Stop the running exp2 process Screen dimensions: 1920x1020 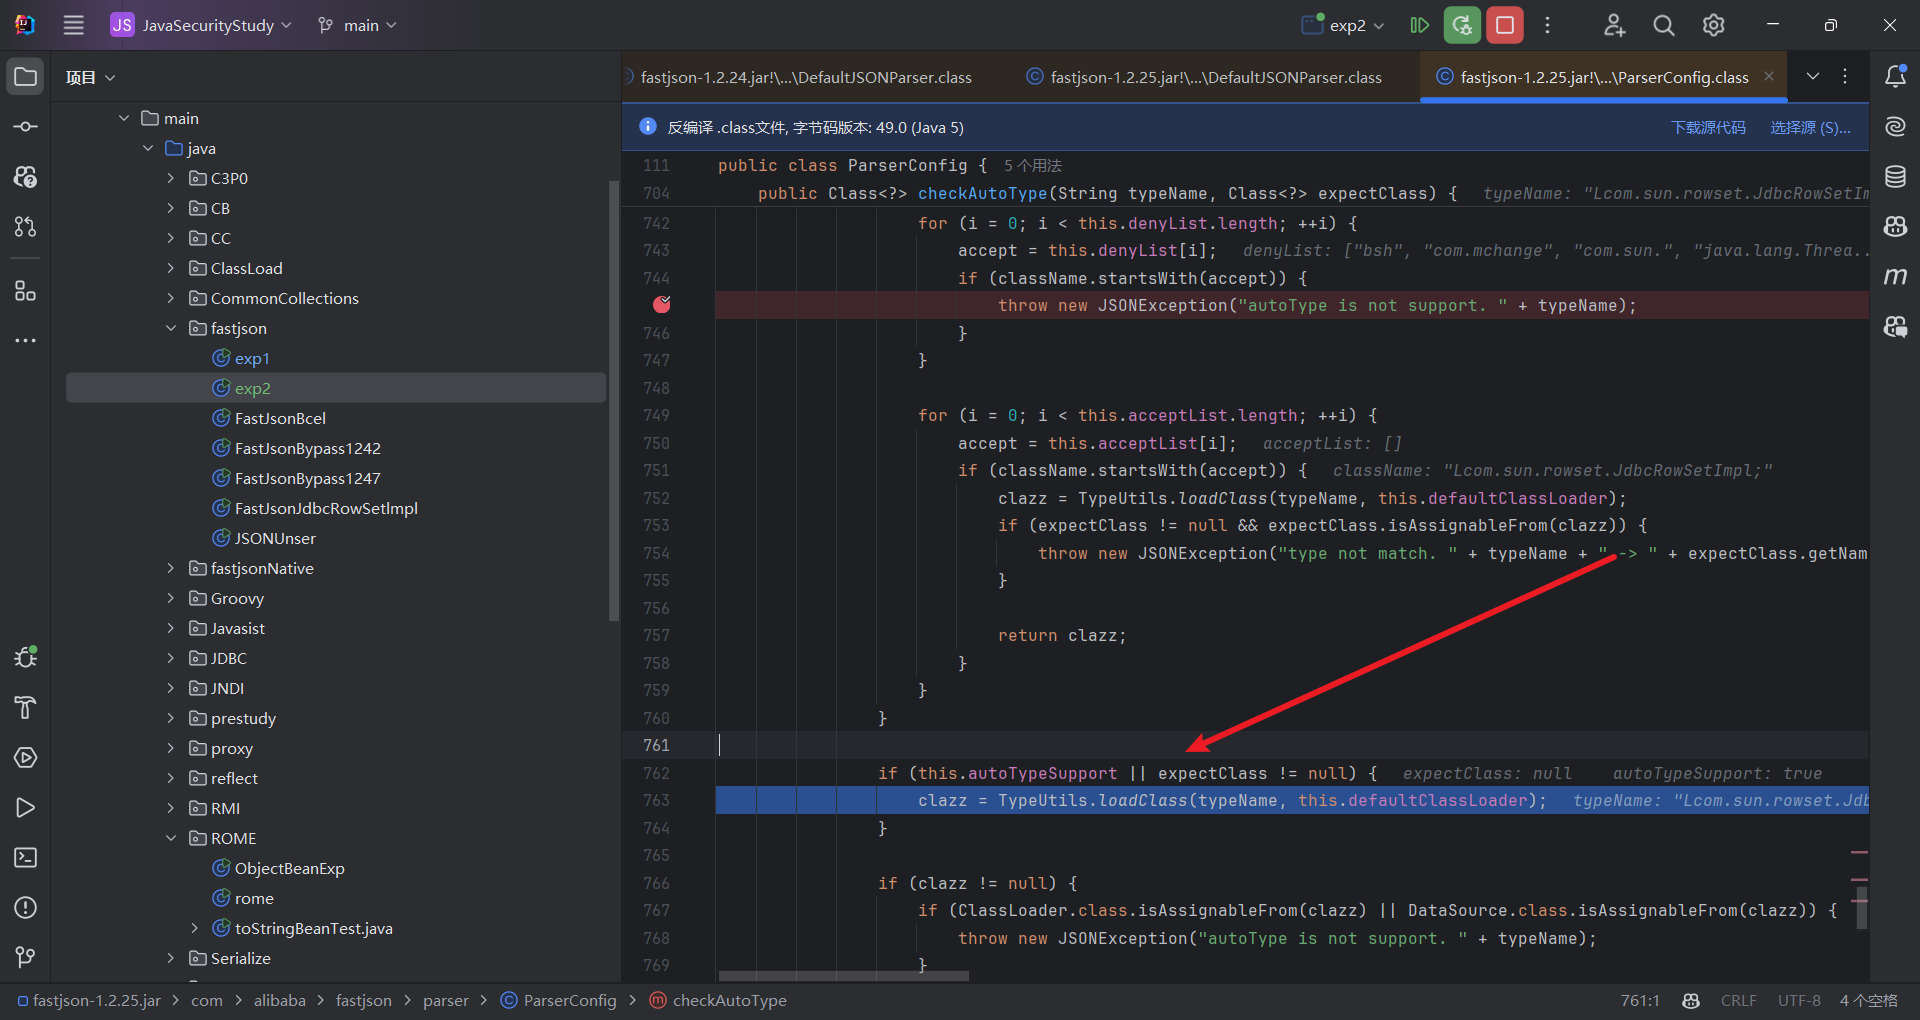(1505, 25)
